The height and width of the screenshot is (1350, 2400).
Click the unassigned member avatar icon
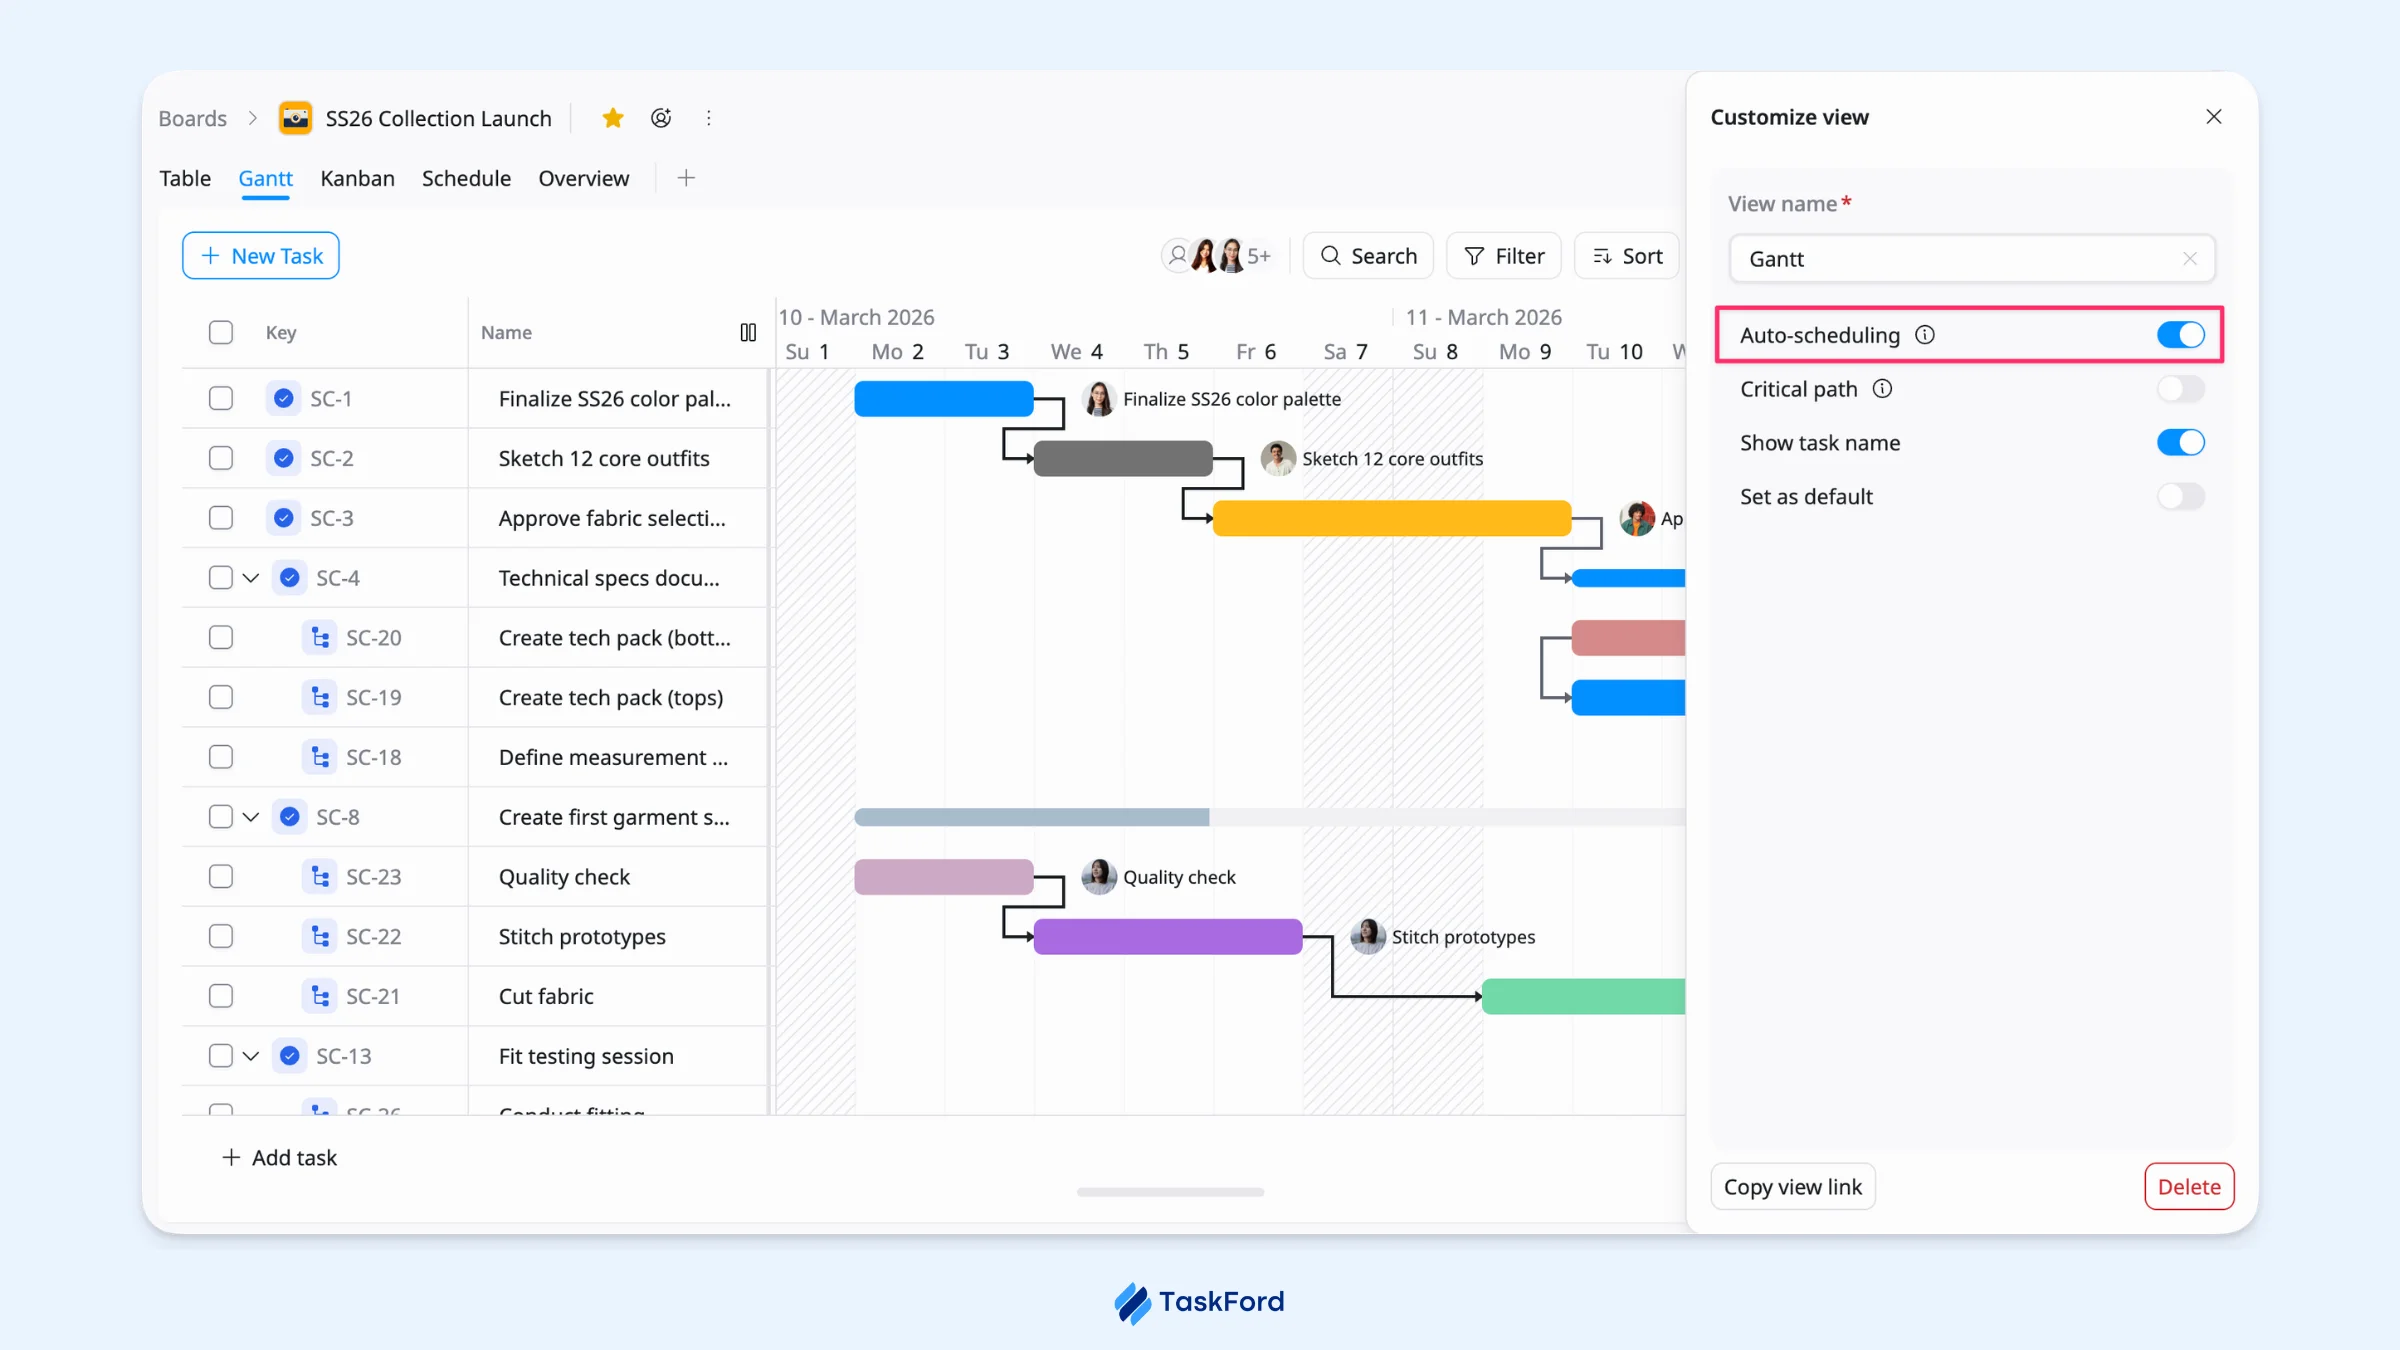pyautogui.click(x=1177, y=256)
